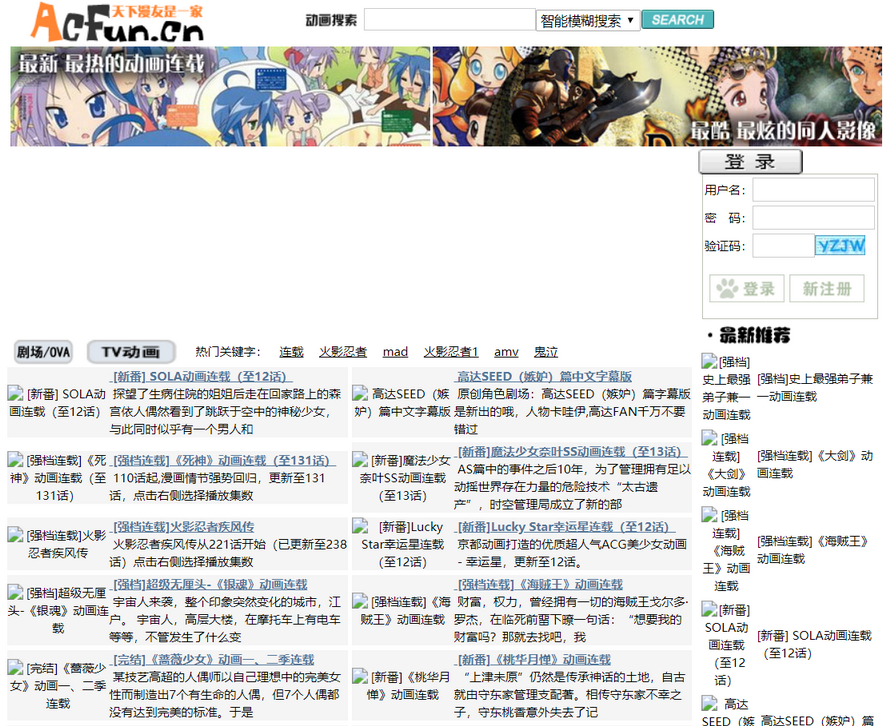Click the 《银魂》动画连载 thumbnail image
This screenshot has height=726, width=887.
pos(57,611)
